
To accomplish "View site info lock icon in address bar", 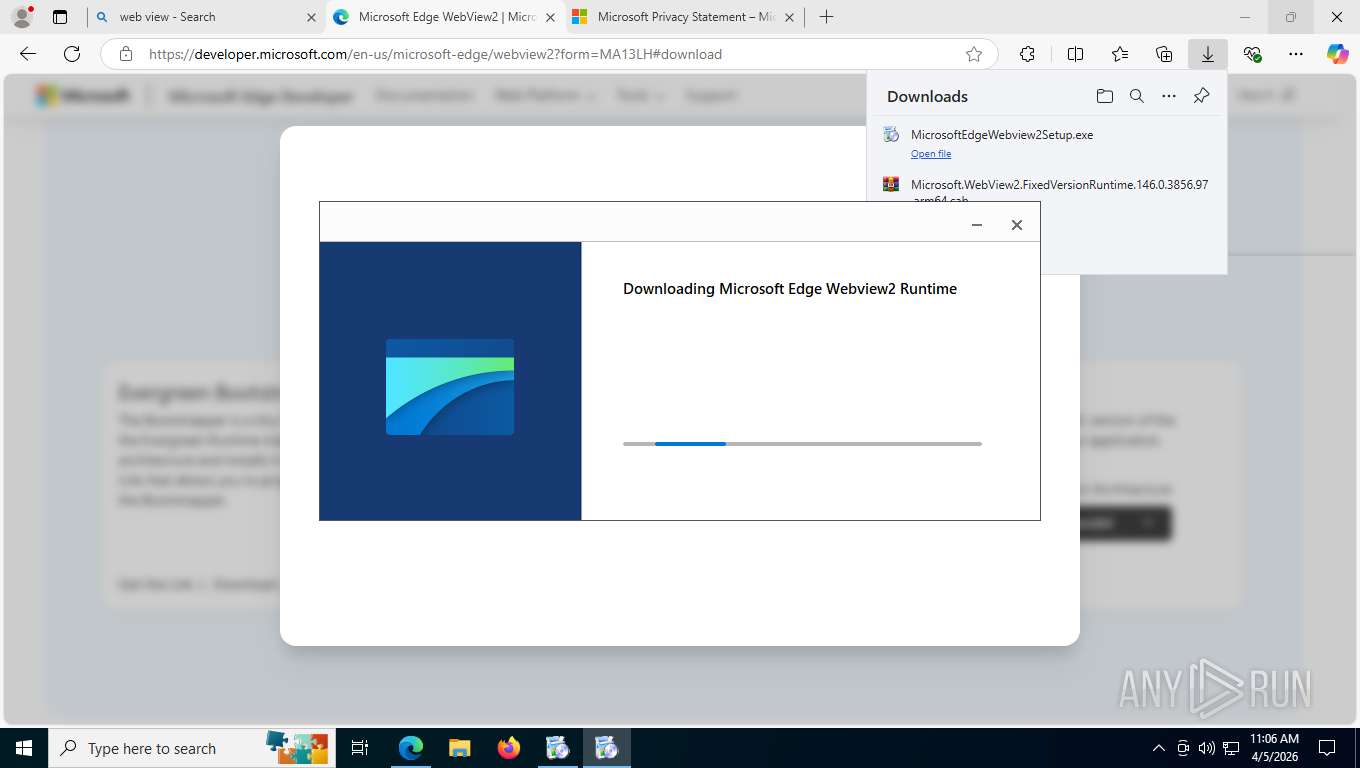I will (x=126, y=54).
